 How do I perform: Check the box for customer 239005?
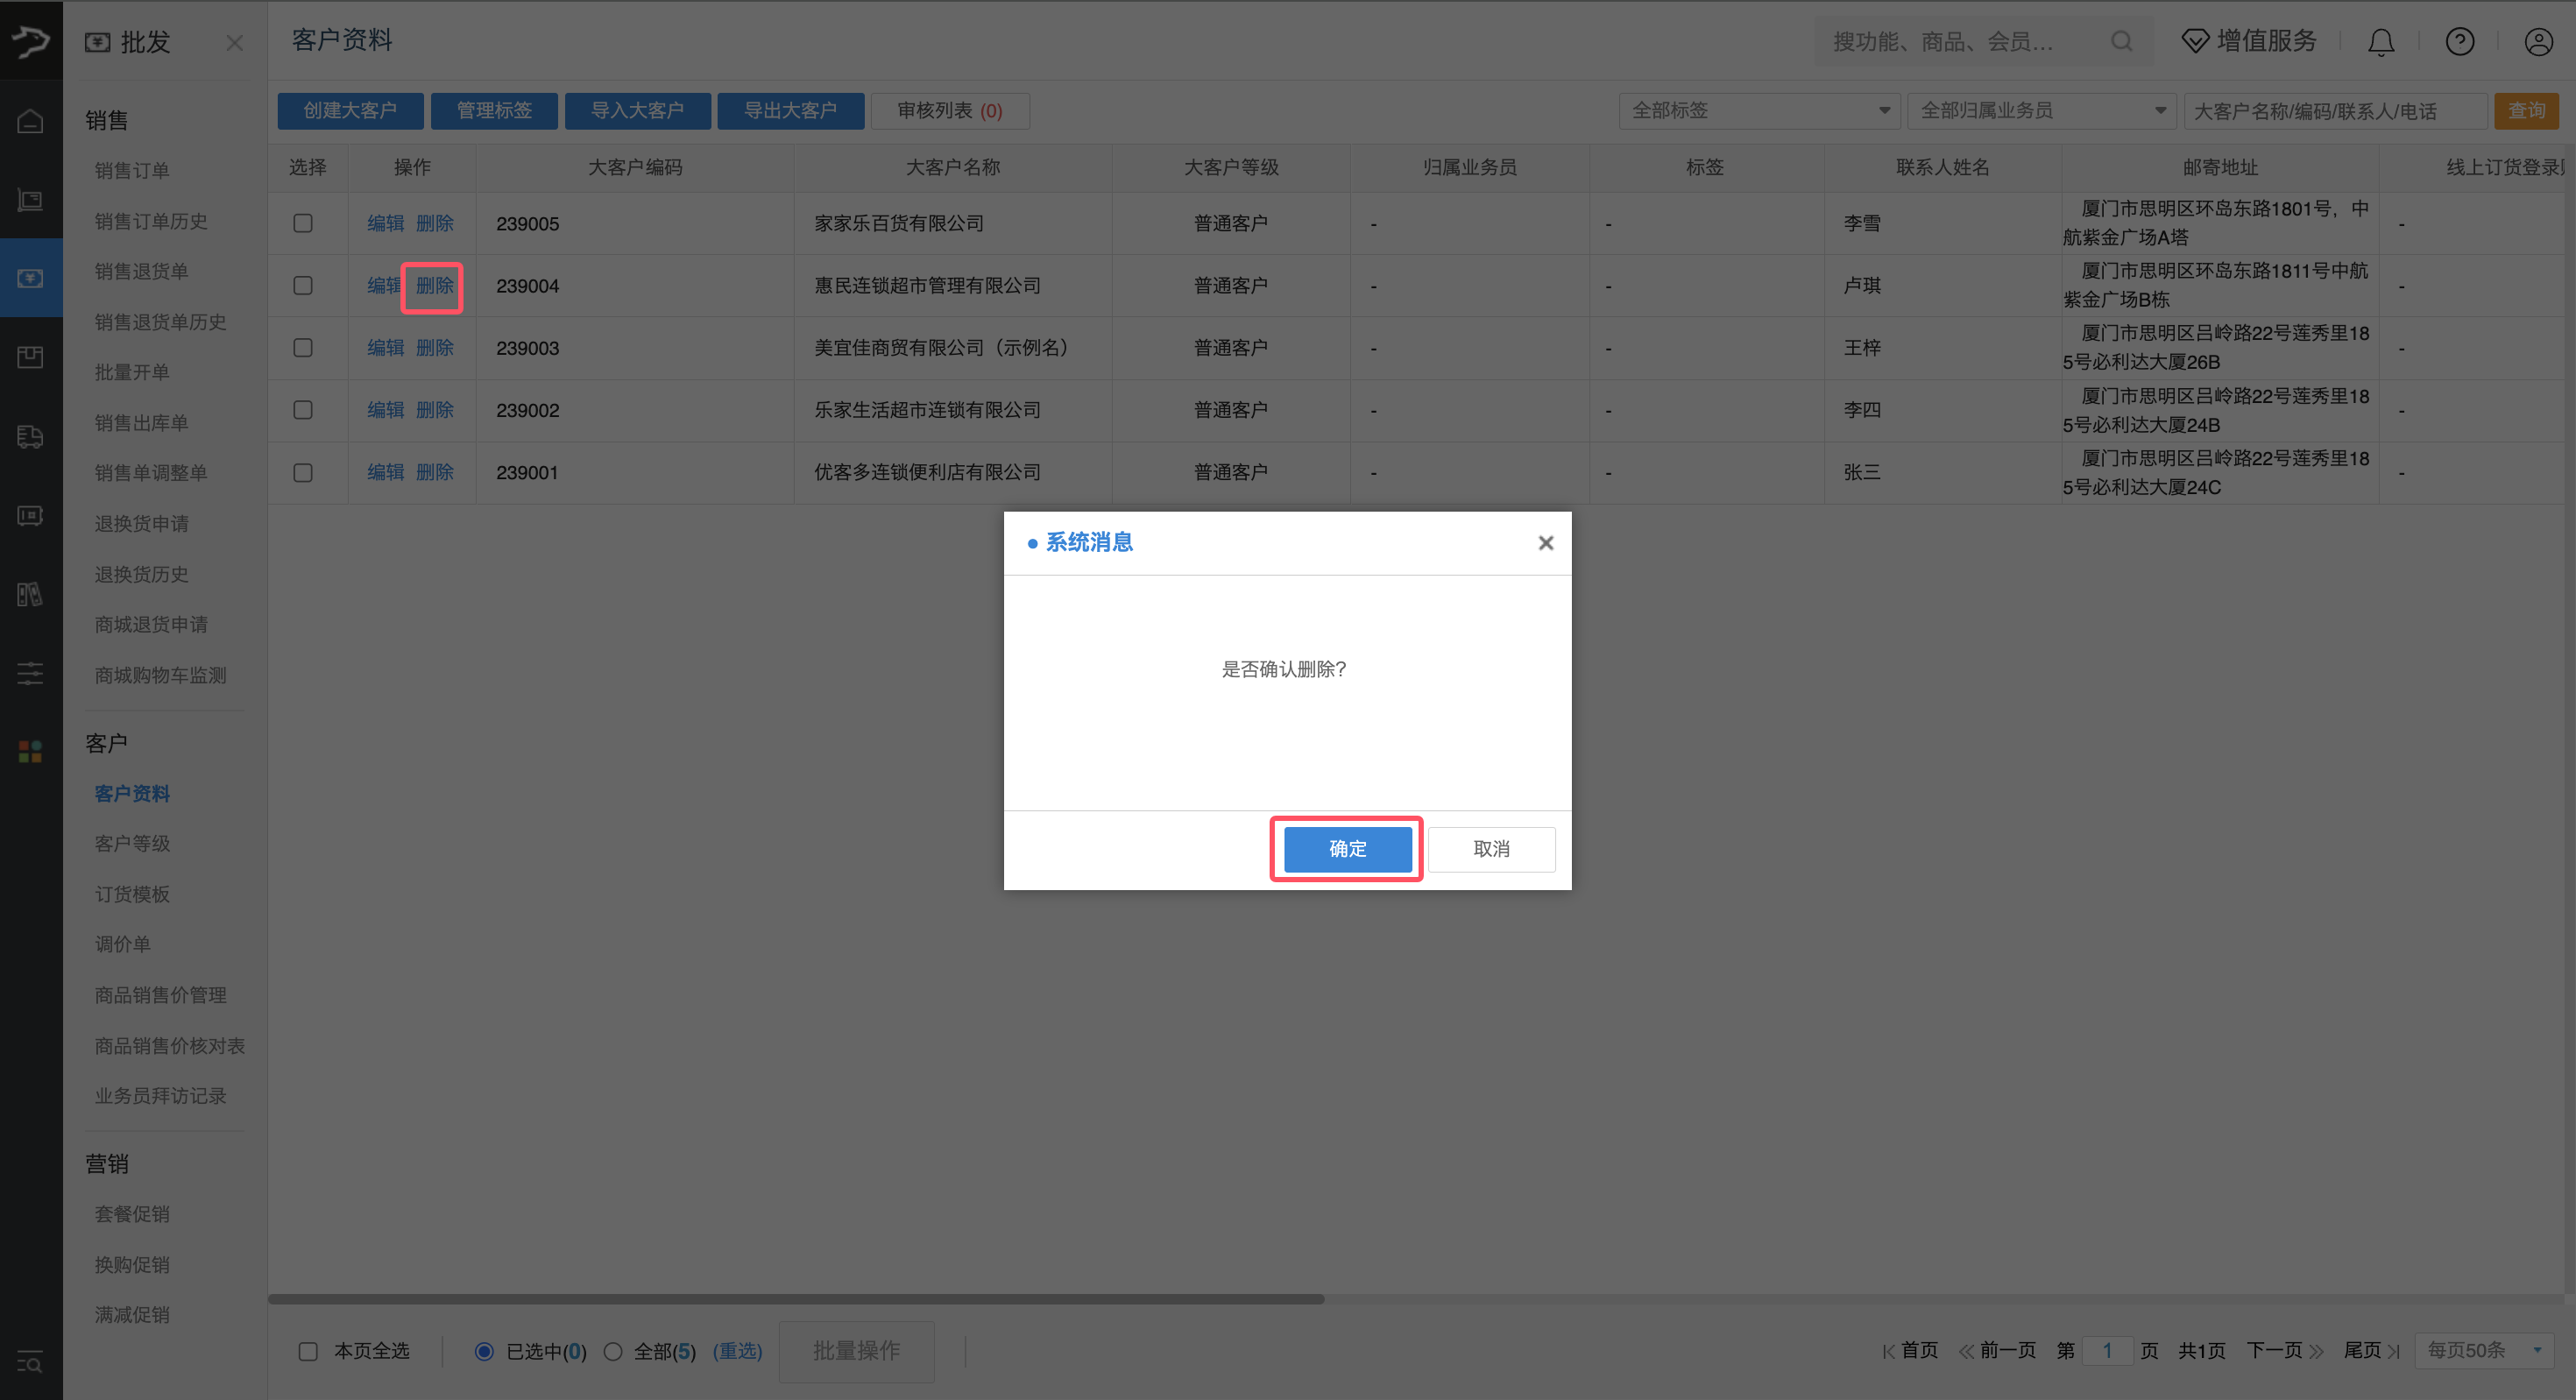pyautogui.click(x=303, y=223)
